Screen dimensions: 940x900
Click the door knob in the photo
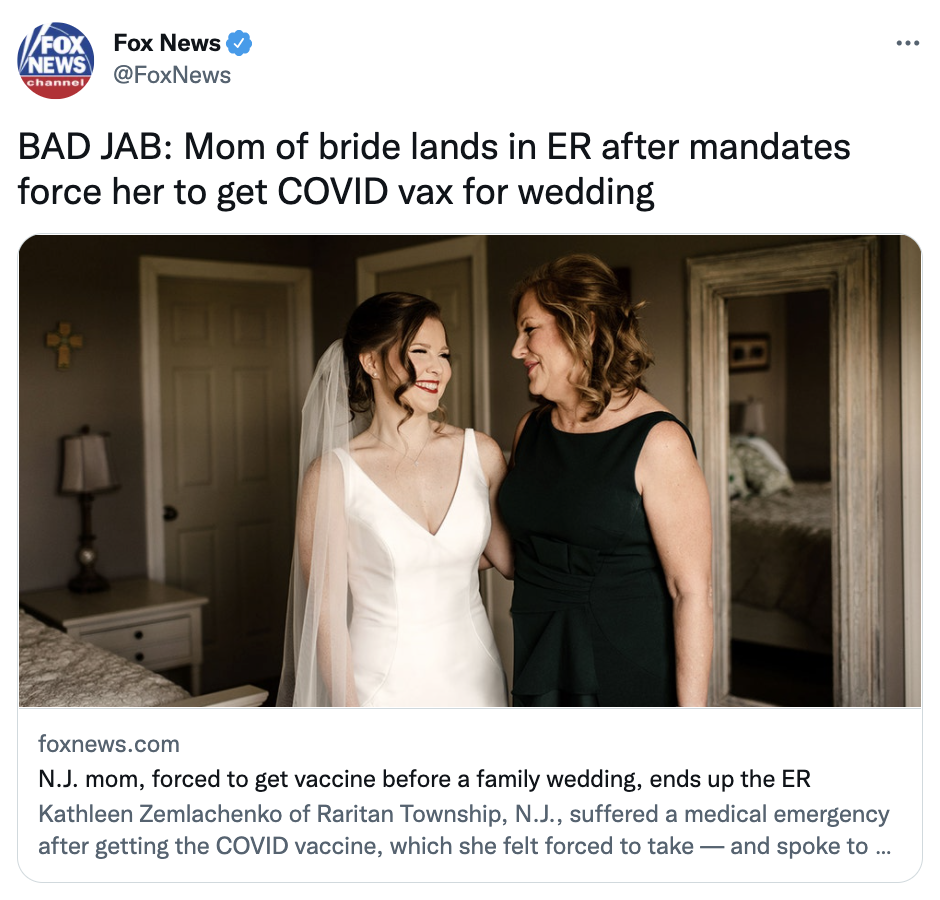[170, 513]
